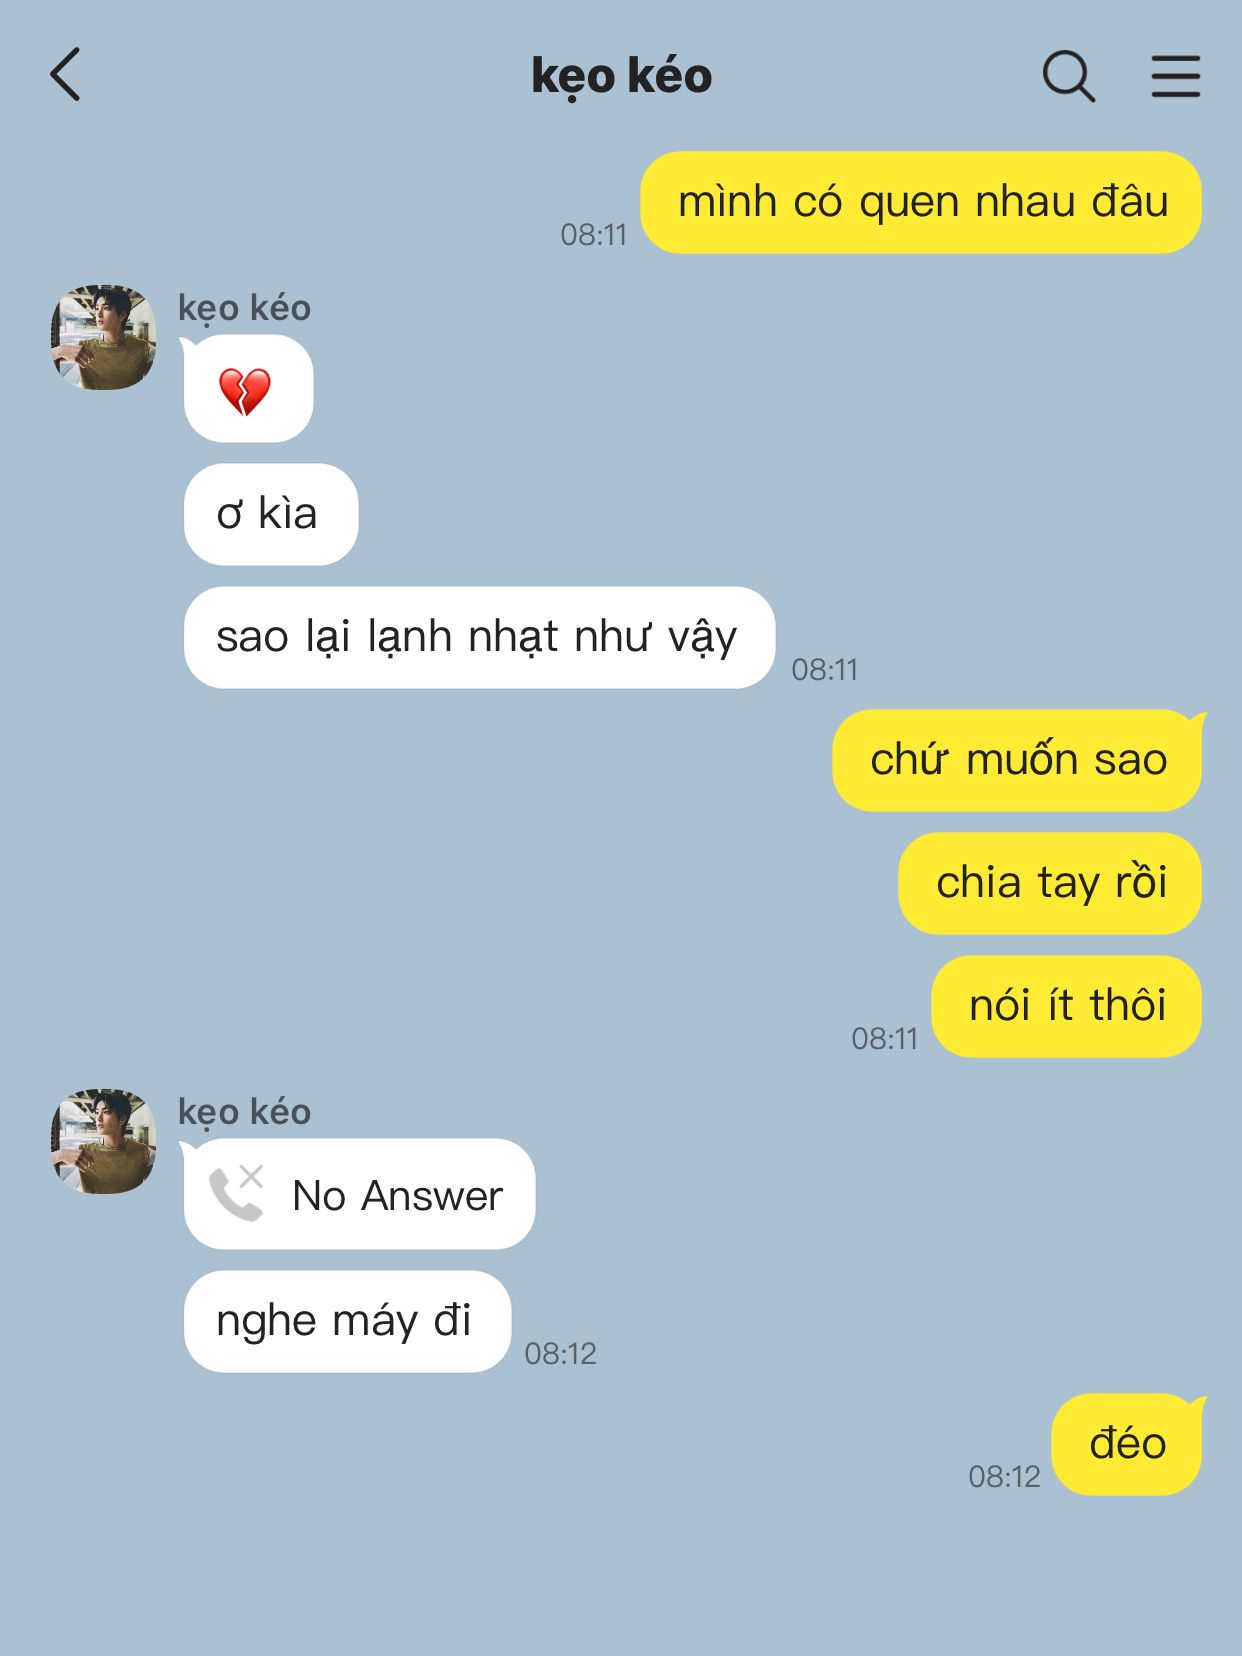Tap the 08:12 timestamp beside "đéo"
The width and height of the screenshot is (1242, 1656).
[1004, 1476]
